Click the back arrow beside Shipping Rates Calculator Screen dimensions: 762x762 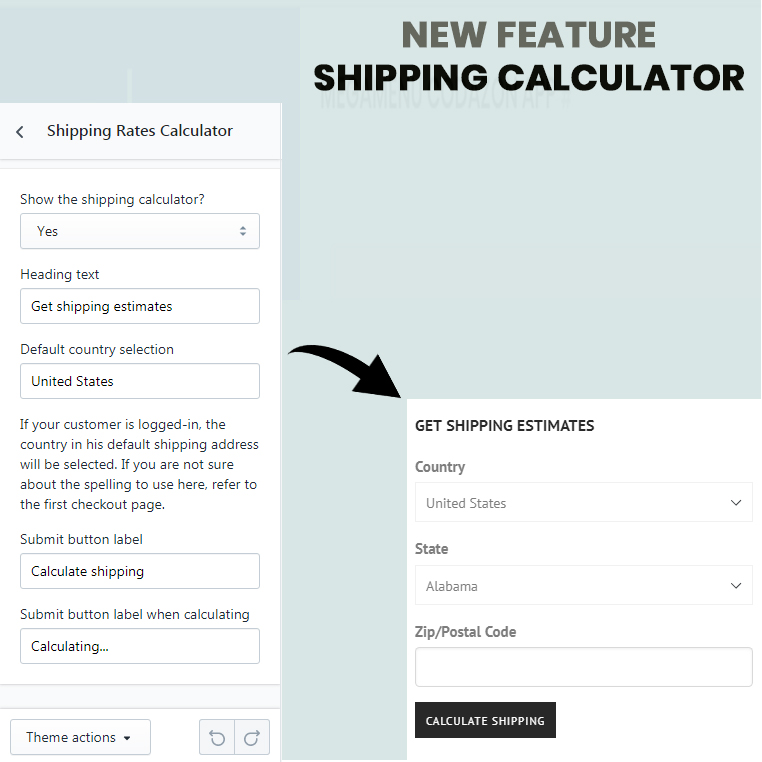pos(19,132)
